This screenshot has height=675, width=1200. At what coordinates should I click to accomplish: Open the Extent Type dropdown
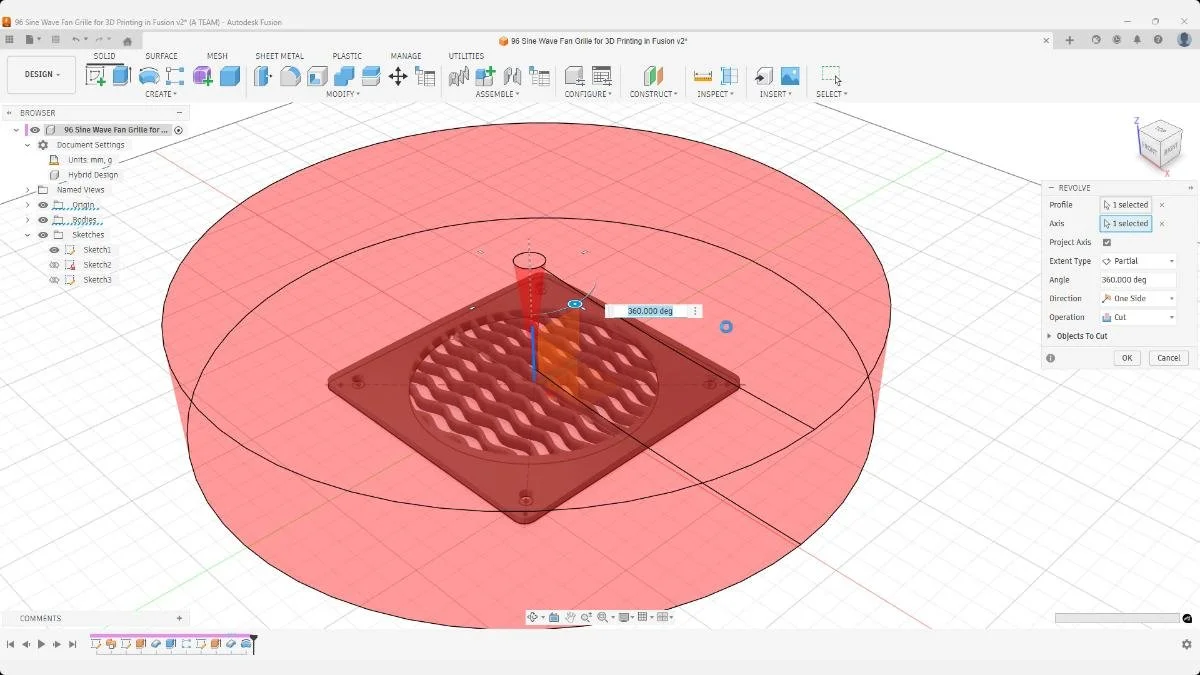tap(1137, 260)
